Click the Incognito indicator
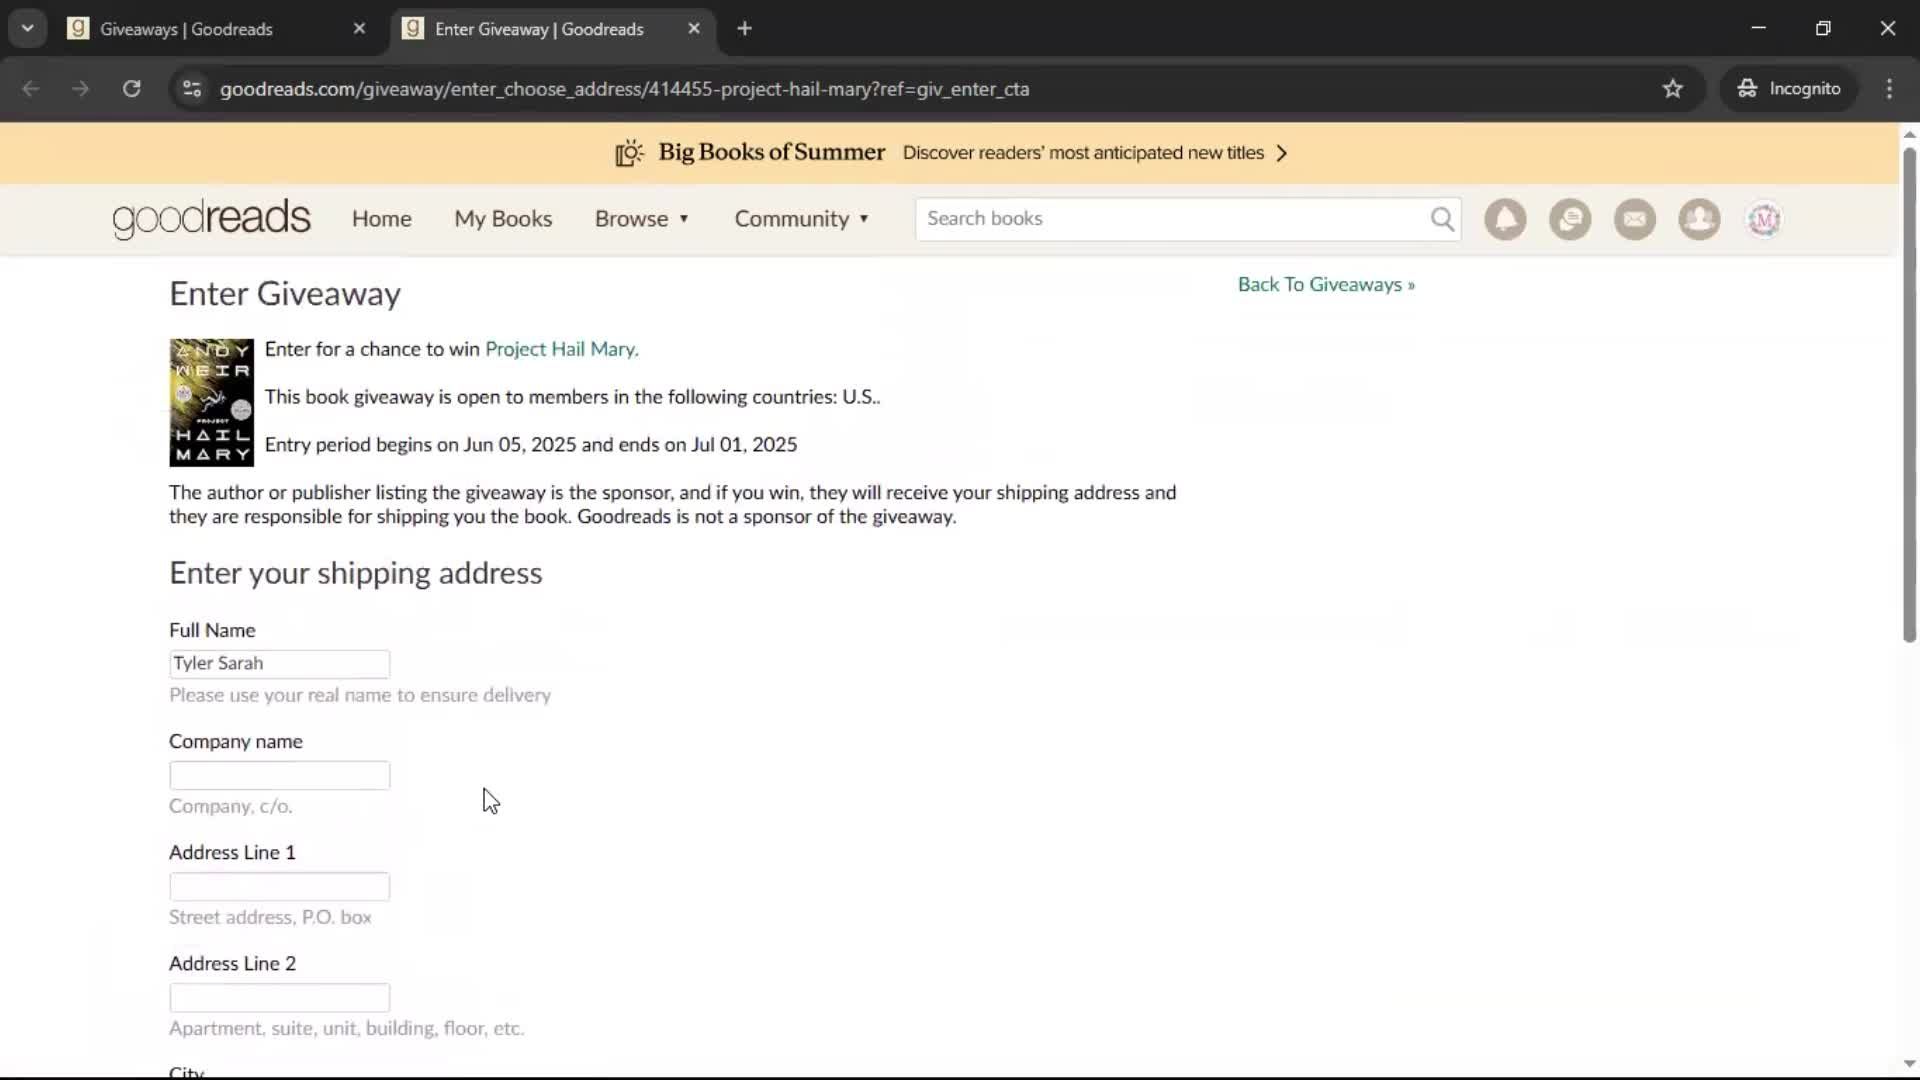This screenshot has width=1920, height=1080. coord(1789,89)
